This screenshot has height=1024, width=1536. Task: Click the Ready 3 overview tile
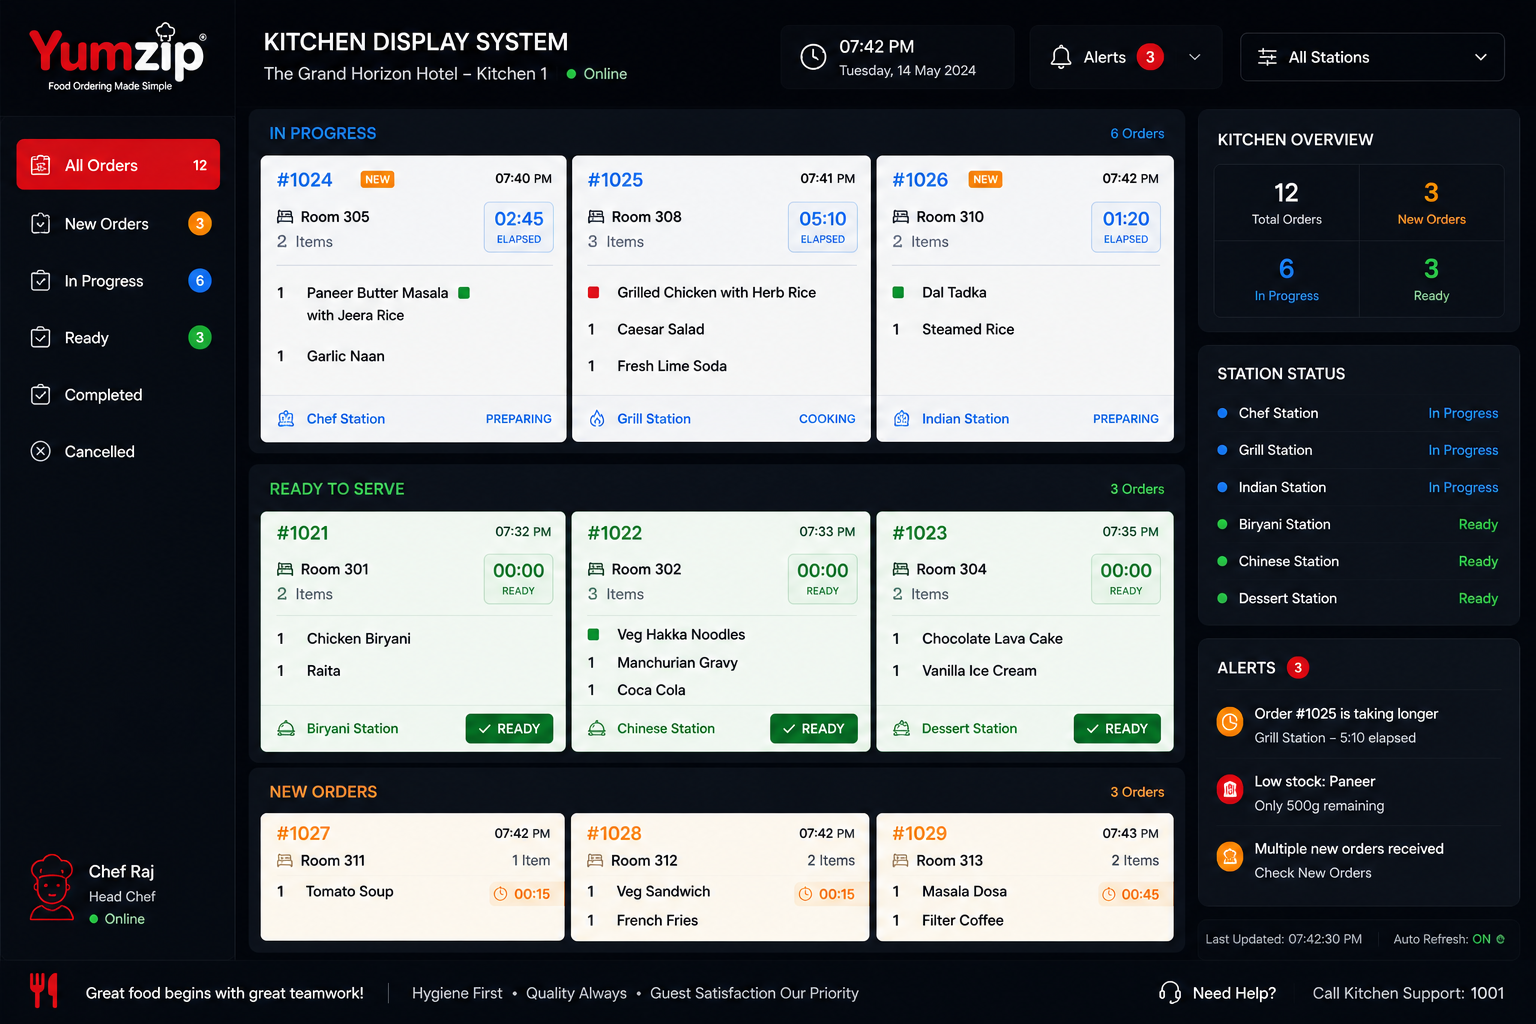pos(1431,280)
